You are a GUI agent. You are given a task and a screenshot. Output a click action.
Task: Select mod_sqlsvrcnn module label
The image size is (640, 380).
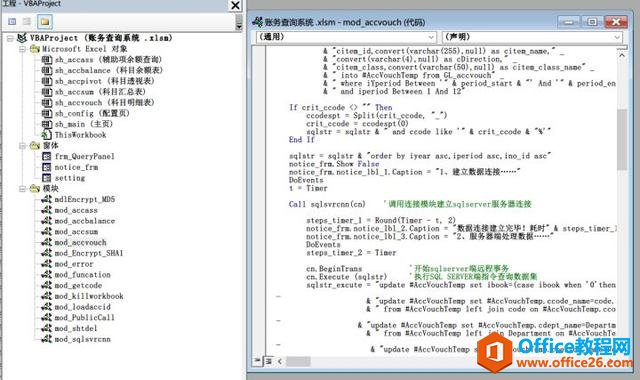82,339
